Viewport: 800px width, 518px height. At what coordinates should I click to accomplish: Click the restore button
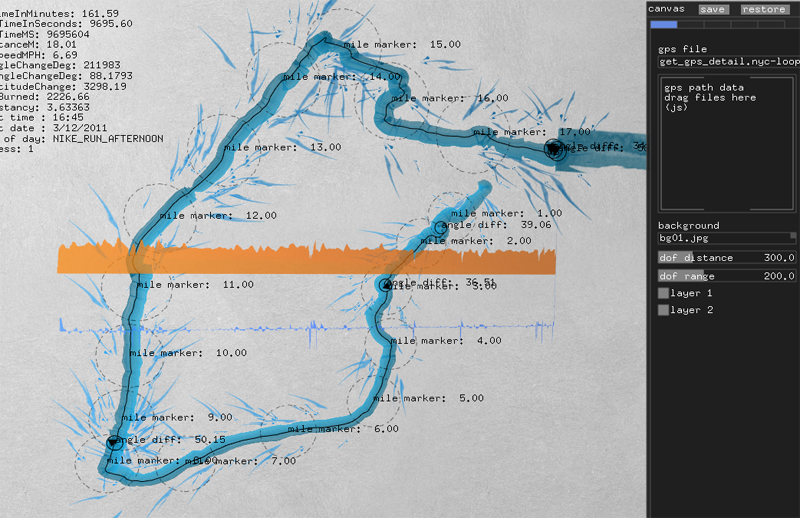coord(763,9)
